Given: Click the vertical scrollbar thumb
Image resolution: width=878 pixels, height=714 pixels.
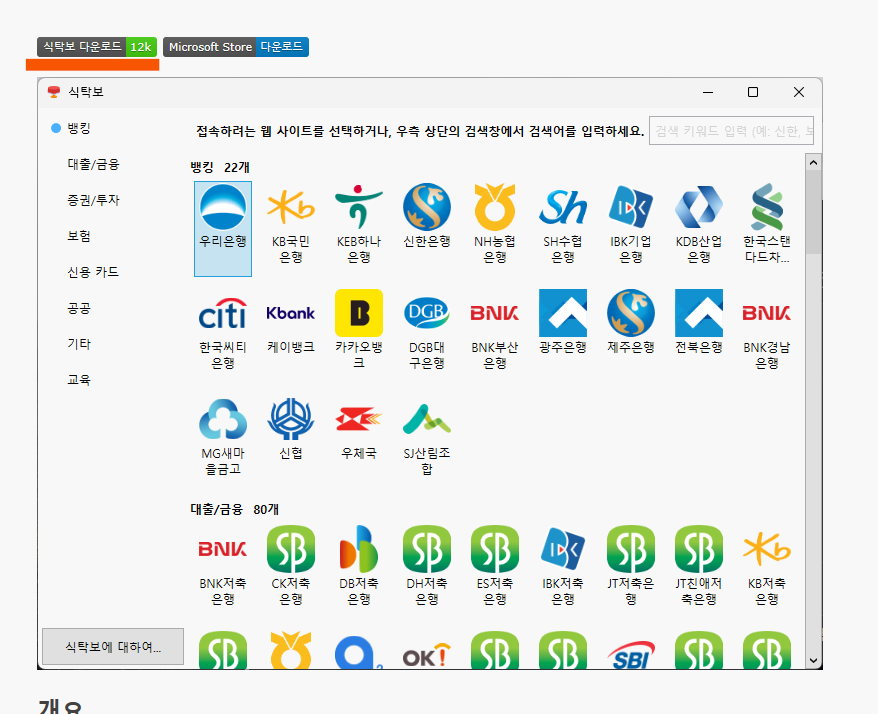Looking at the screenshot, I should pyautogui.click(x=814, y=213).
